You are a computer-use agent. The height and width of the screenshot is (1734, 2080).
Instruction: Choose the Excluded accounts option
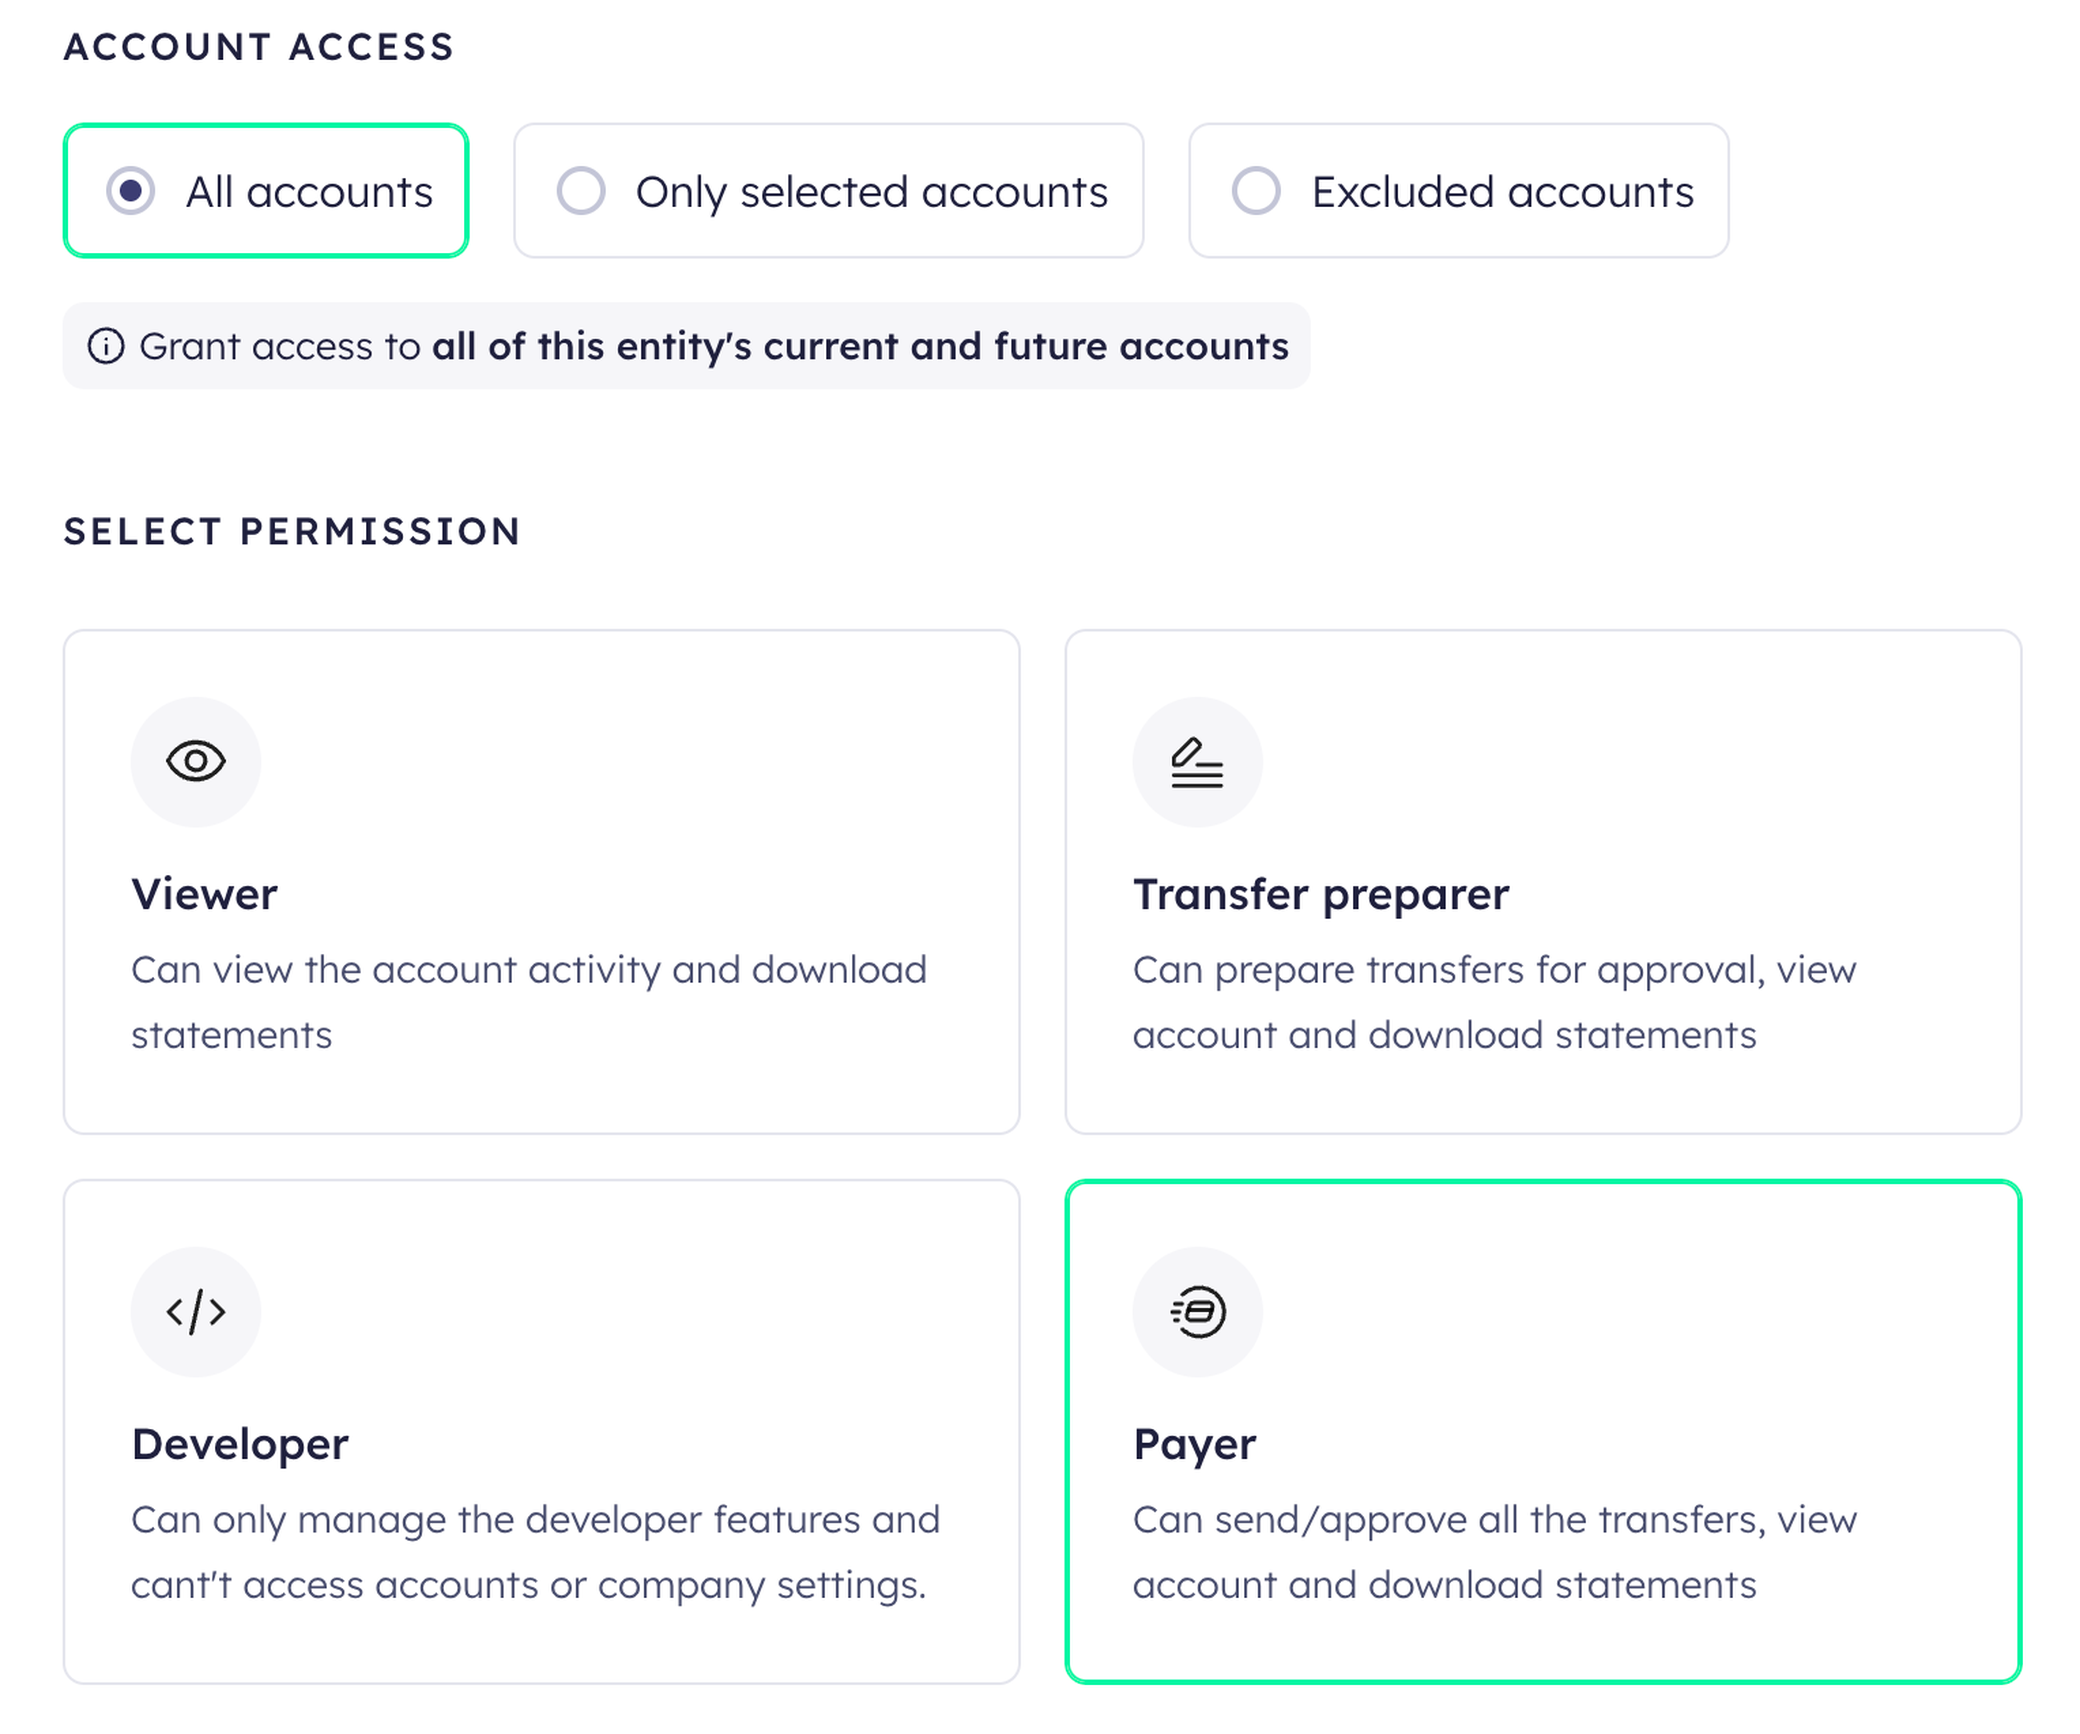(x=1457, y=190)
